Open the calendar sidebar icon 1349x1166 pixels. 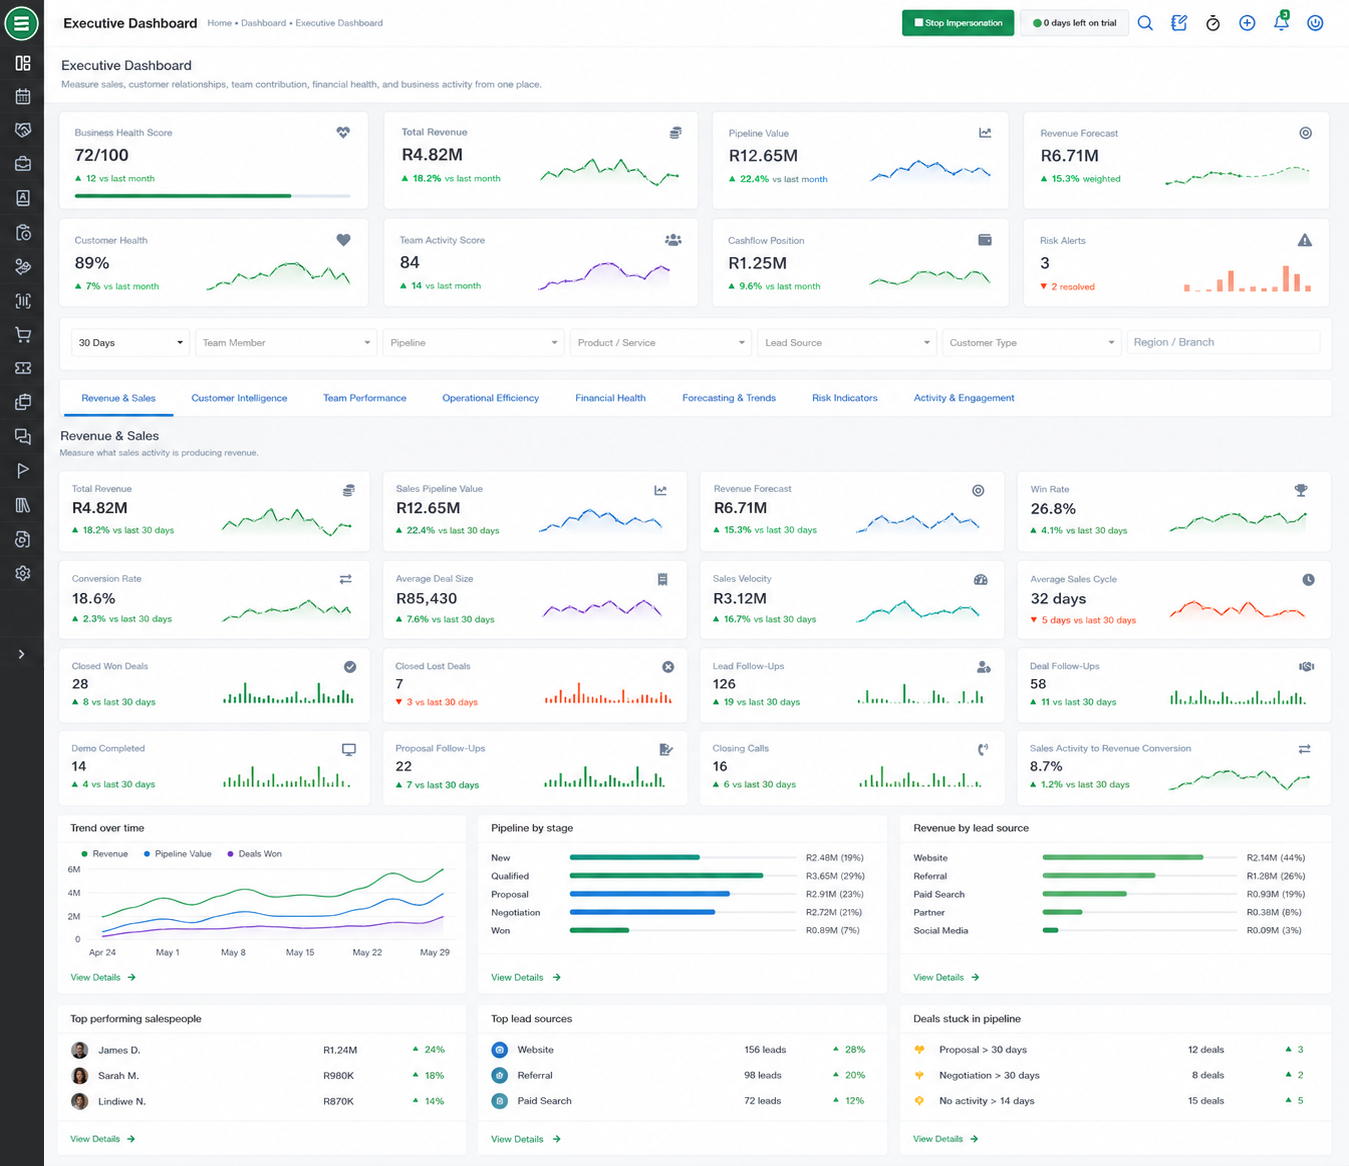pos(22,97)
